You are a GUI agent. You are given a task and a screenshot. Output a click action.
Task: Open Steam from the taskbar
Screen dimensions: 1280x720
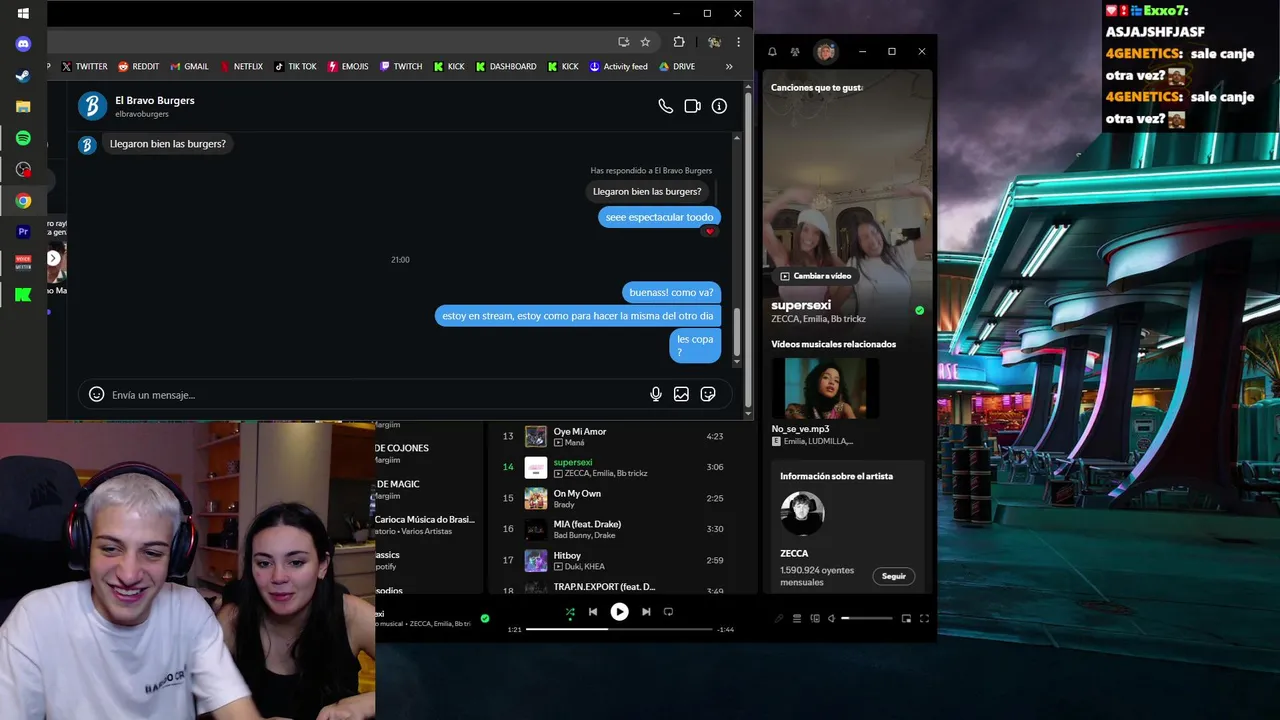(23, 76)
